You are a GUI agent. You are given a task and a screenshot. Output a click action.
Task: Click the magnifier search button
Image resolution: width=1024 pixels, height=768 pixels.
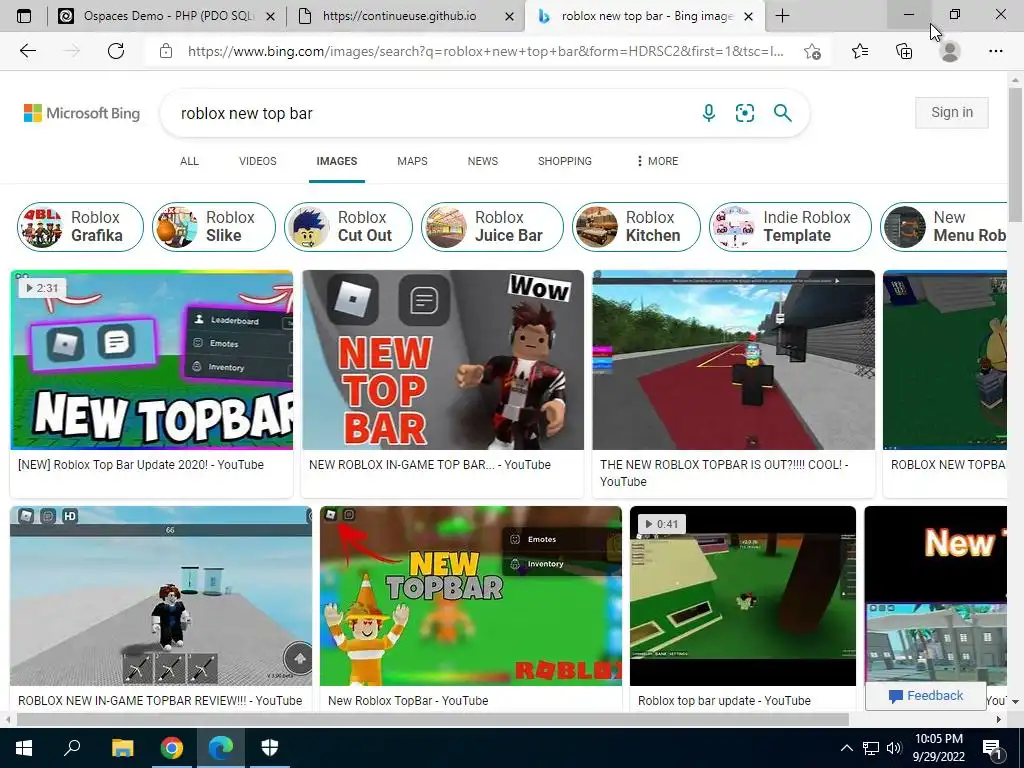pos(782,113)
